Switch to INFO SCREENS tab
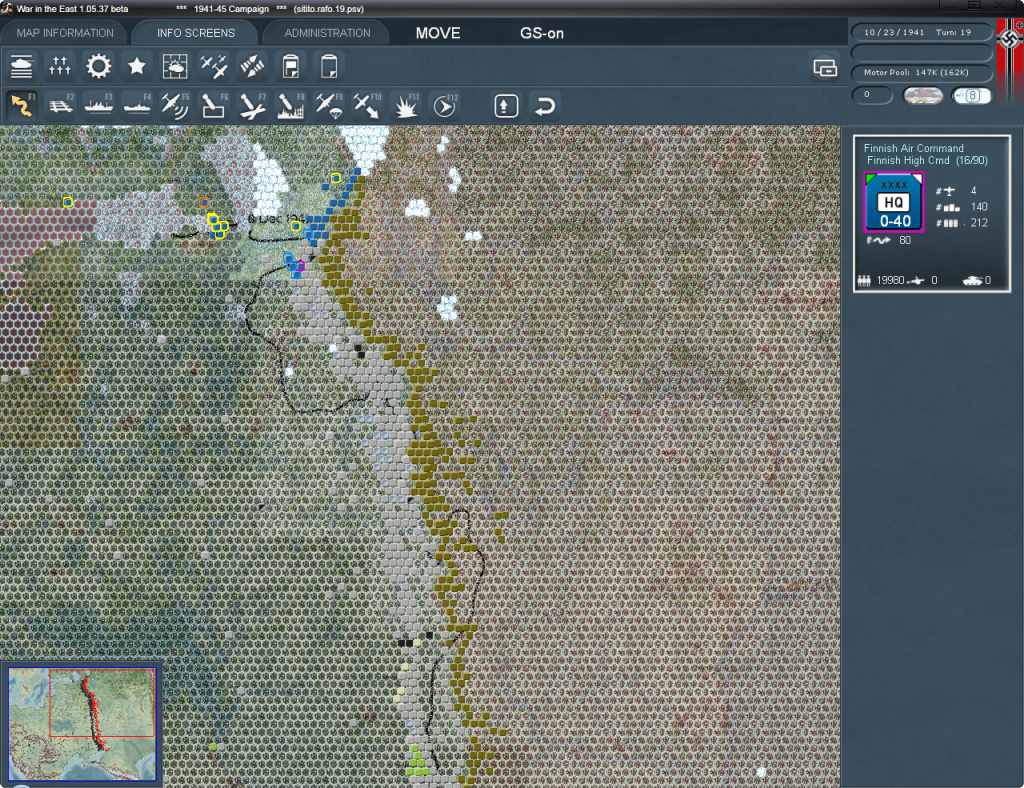 (196, 33)
